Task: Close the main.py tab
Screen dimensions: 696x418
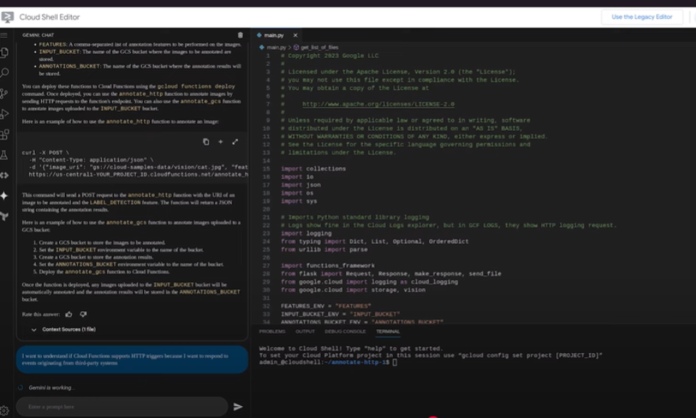Action: click(x=295, y=35)
